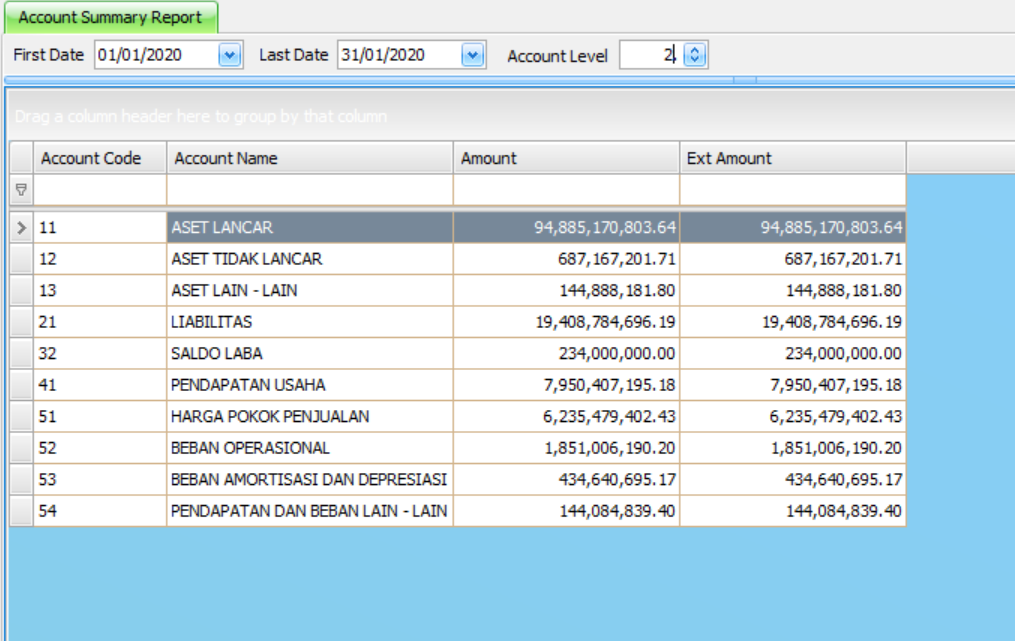Click Ext Amount cell in PENDAPATAN USAHA row
This screenshot has height=641, width=1015.
pos(793,385)
